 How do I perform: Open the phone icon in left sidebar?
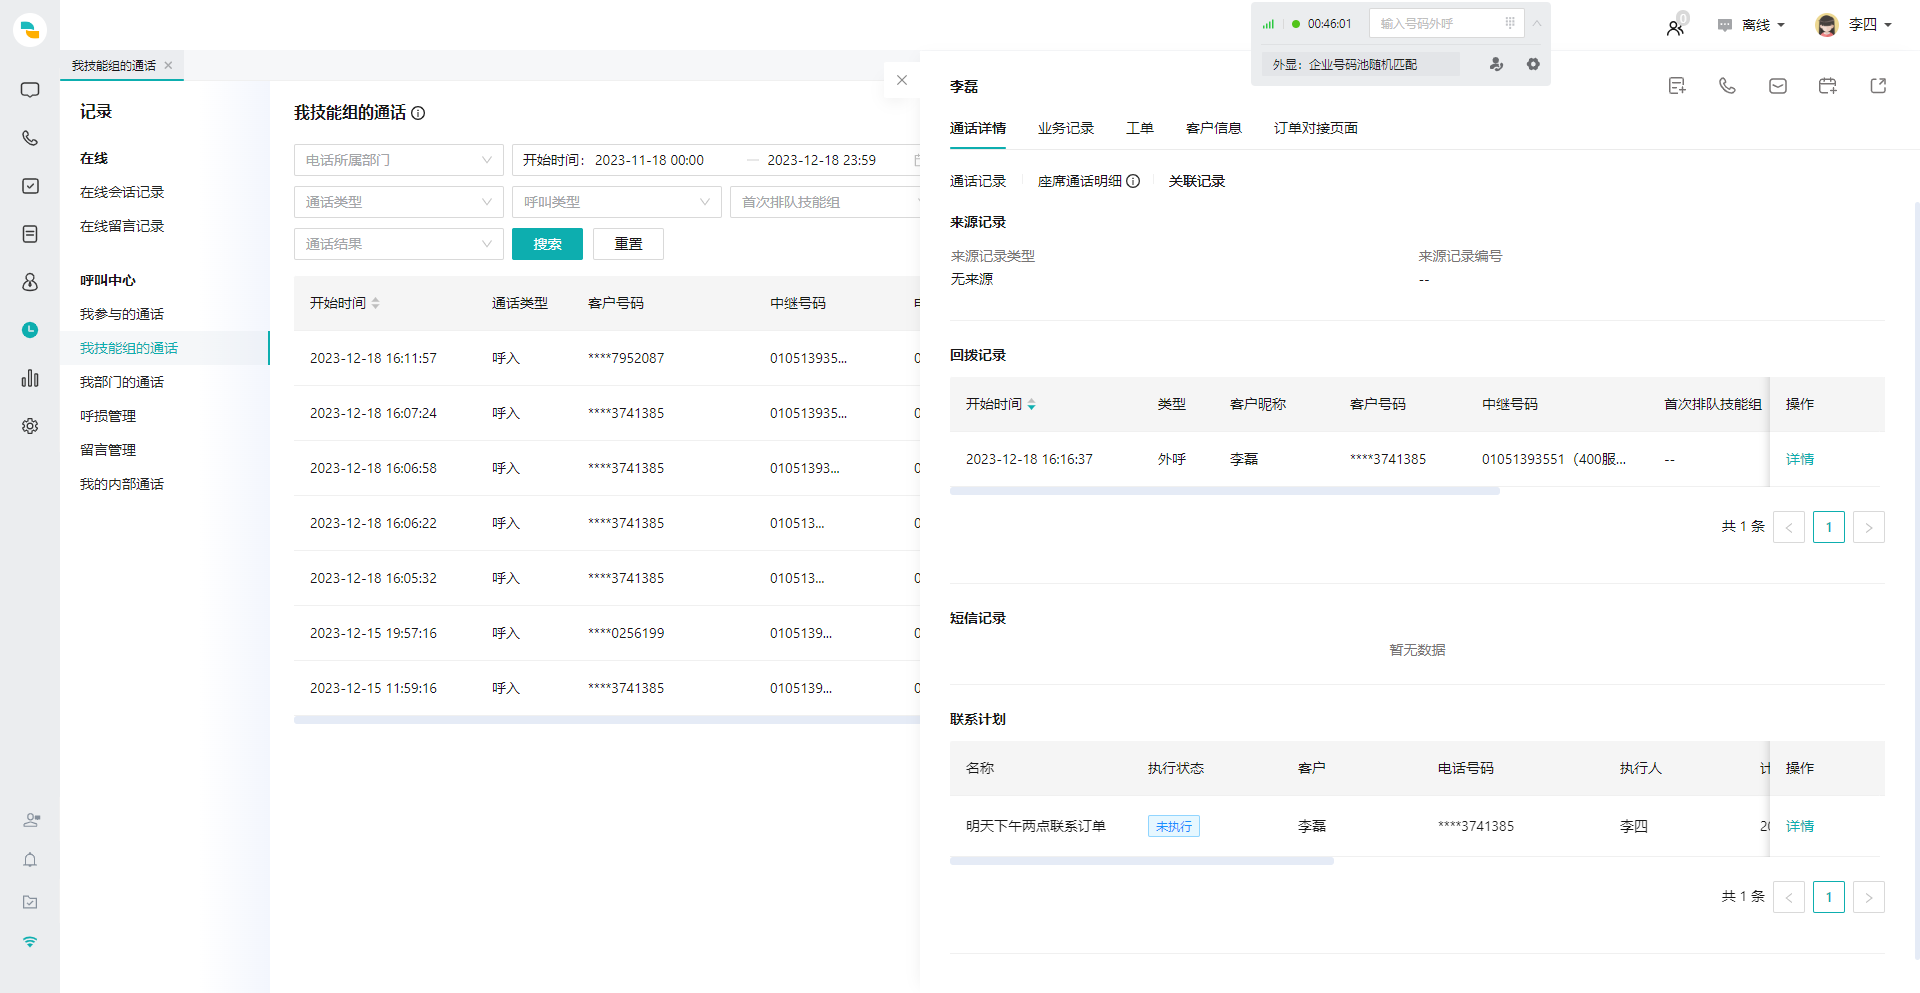[30, 138]
